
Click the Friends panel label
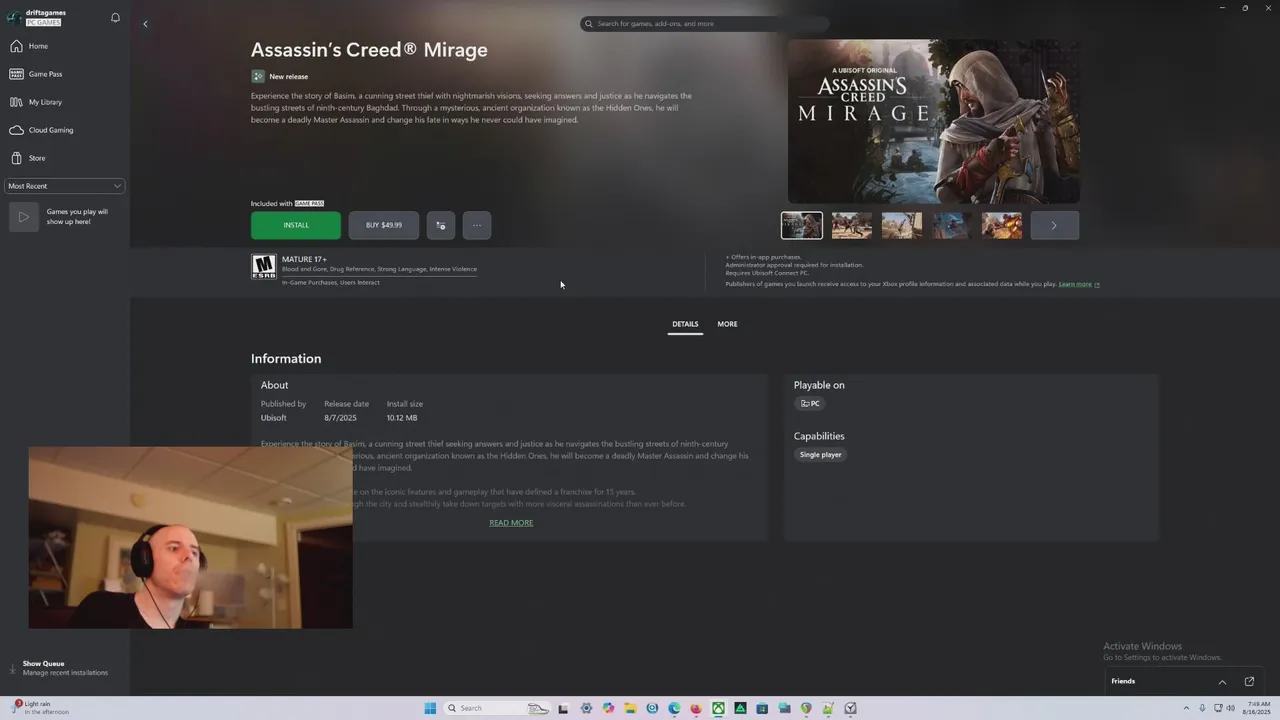click(1123, 682)
